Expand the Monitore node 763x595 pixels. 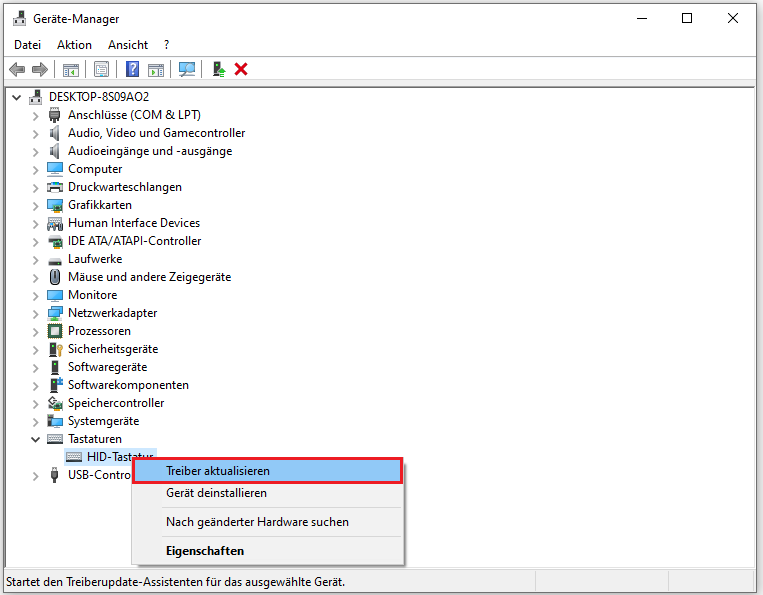point(35,296)
